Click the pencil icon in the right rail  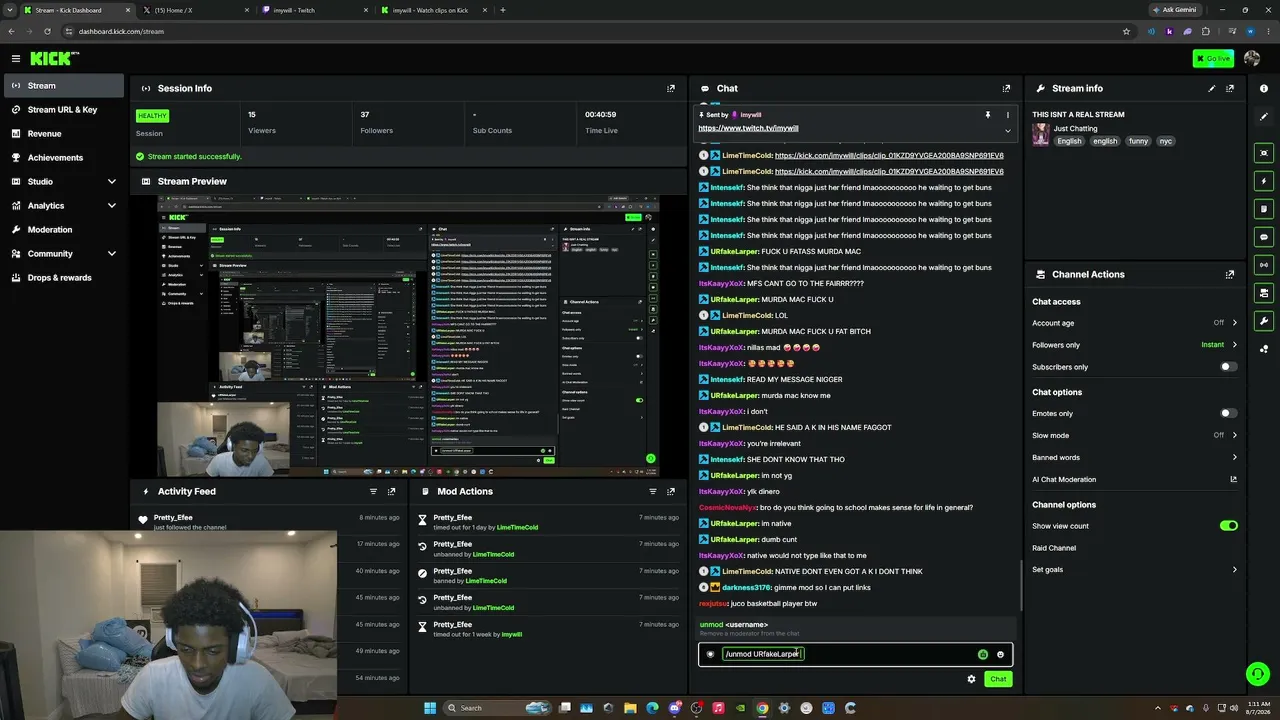pyautogui.click(x=1264, y=117)
